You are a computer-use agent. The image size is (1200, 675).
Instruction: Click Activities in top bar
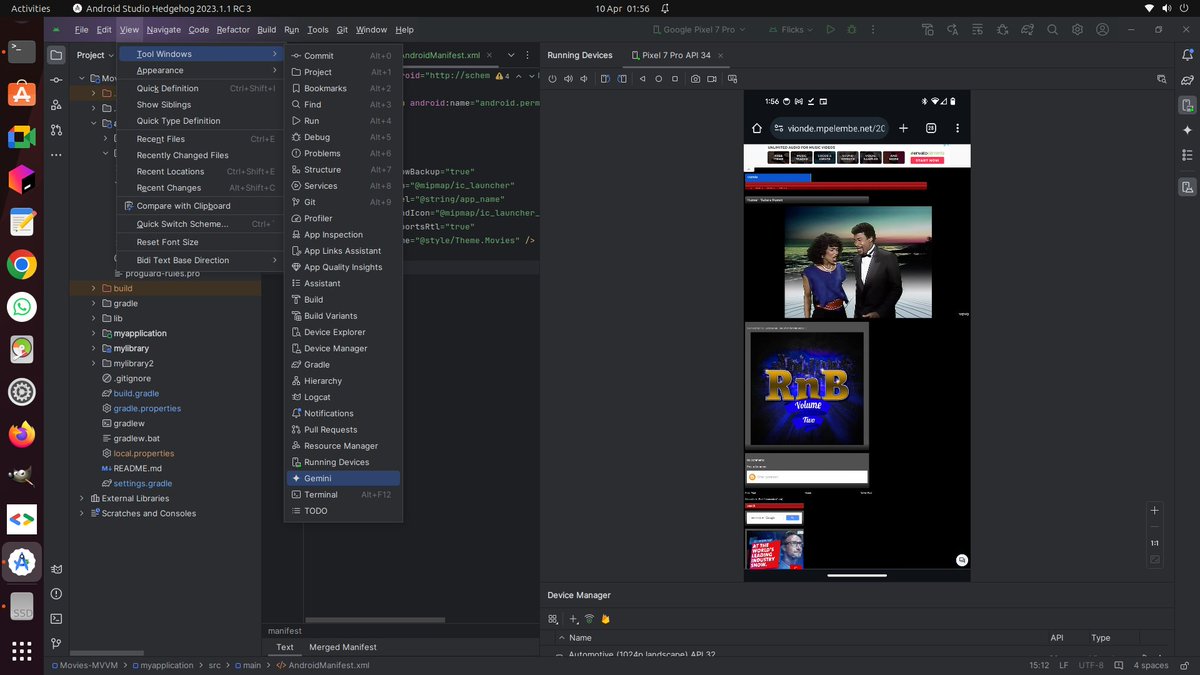point(30,8)
